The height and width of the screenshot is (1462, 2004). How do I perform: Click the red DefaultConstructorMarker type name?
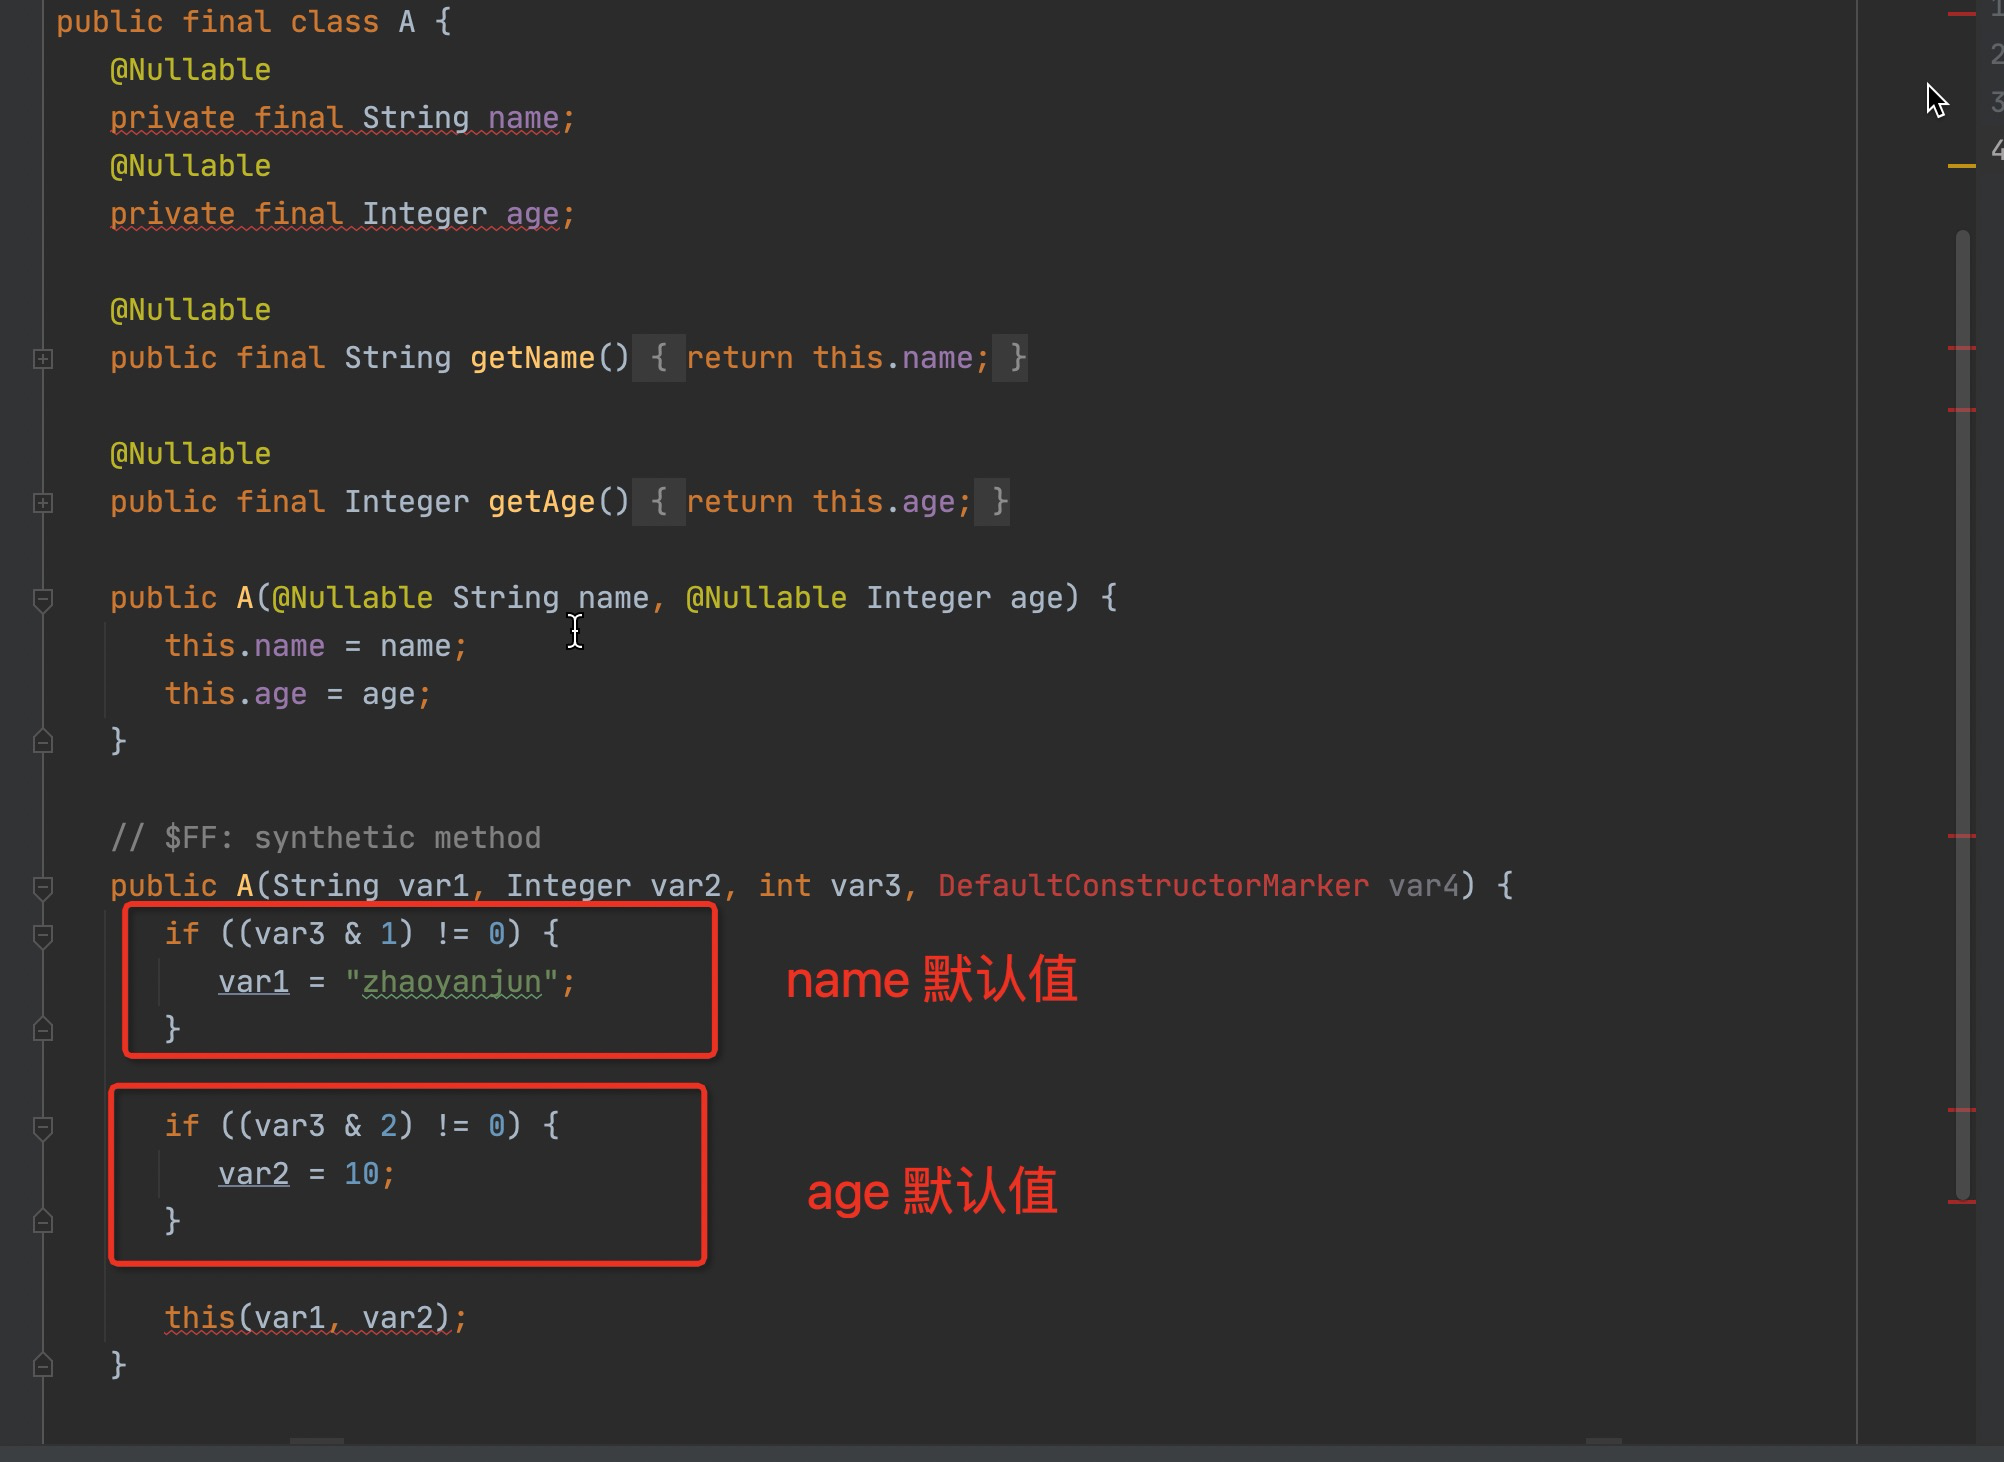click(x=1152, y=886)
